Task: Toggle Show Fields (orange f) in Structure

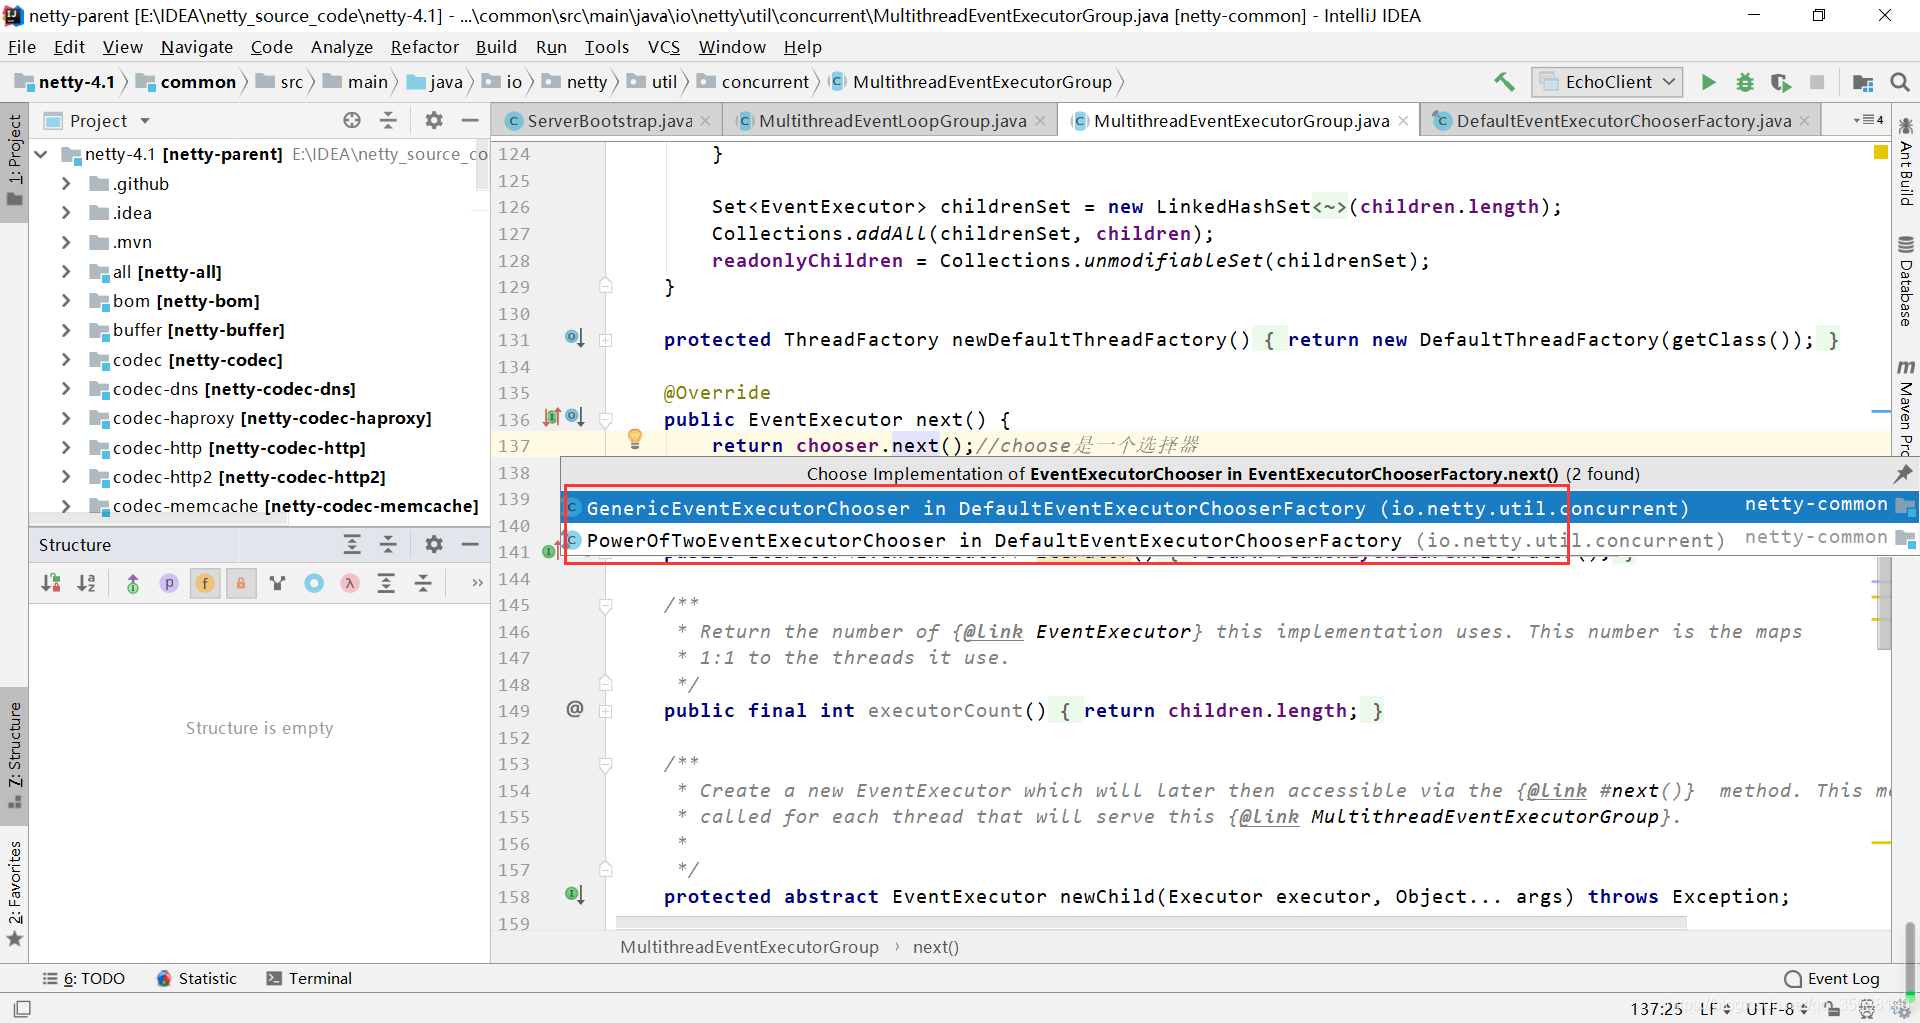Action: coord(205,583)
